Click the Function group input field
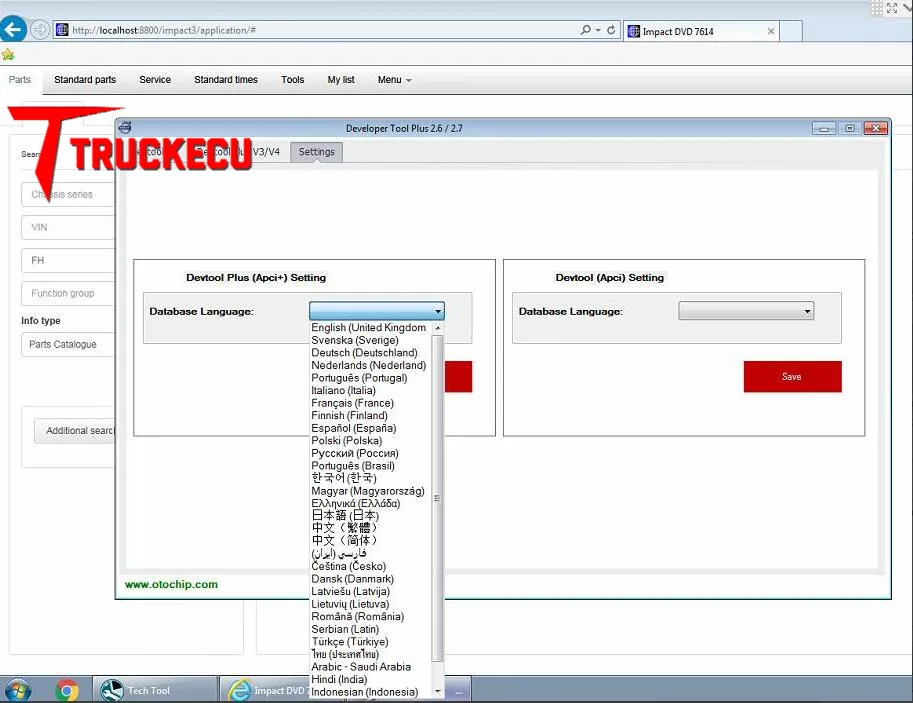 [x=68, y=293]
